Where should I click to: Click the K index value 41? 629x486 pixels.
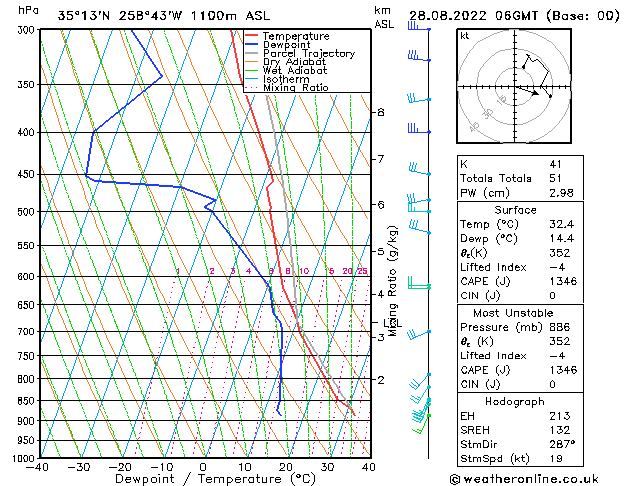click(x=556, y=164)
